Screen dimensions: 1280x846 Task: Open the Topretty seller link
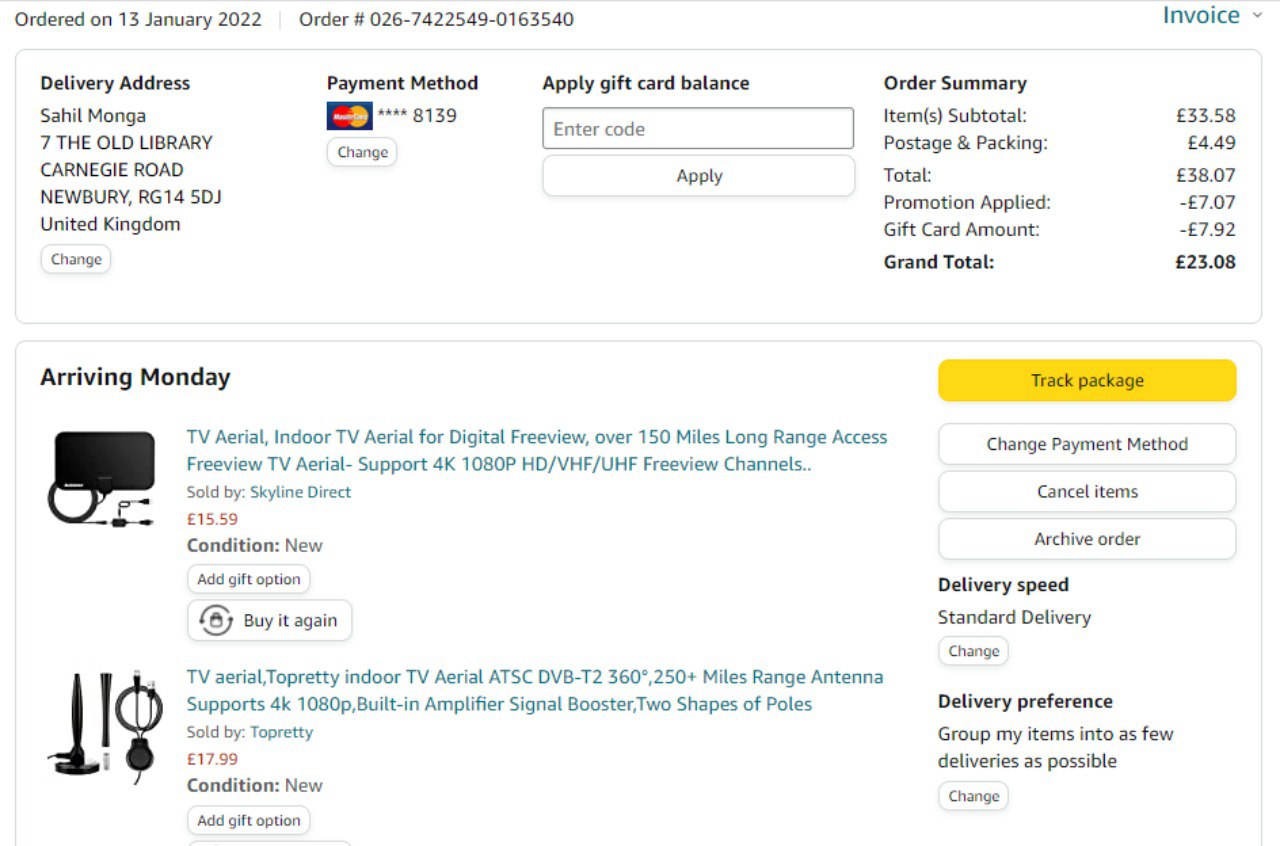coord(281,732)
